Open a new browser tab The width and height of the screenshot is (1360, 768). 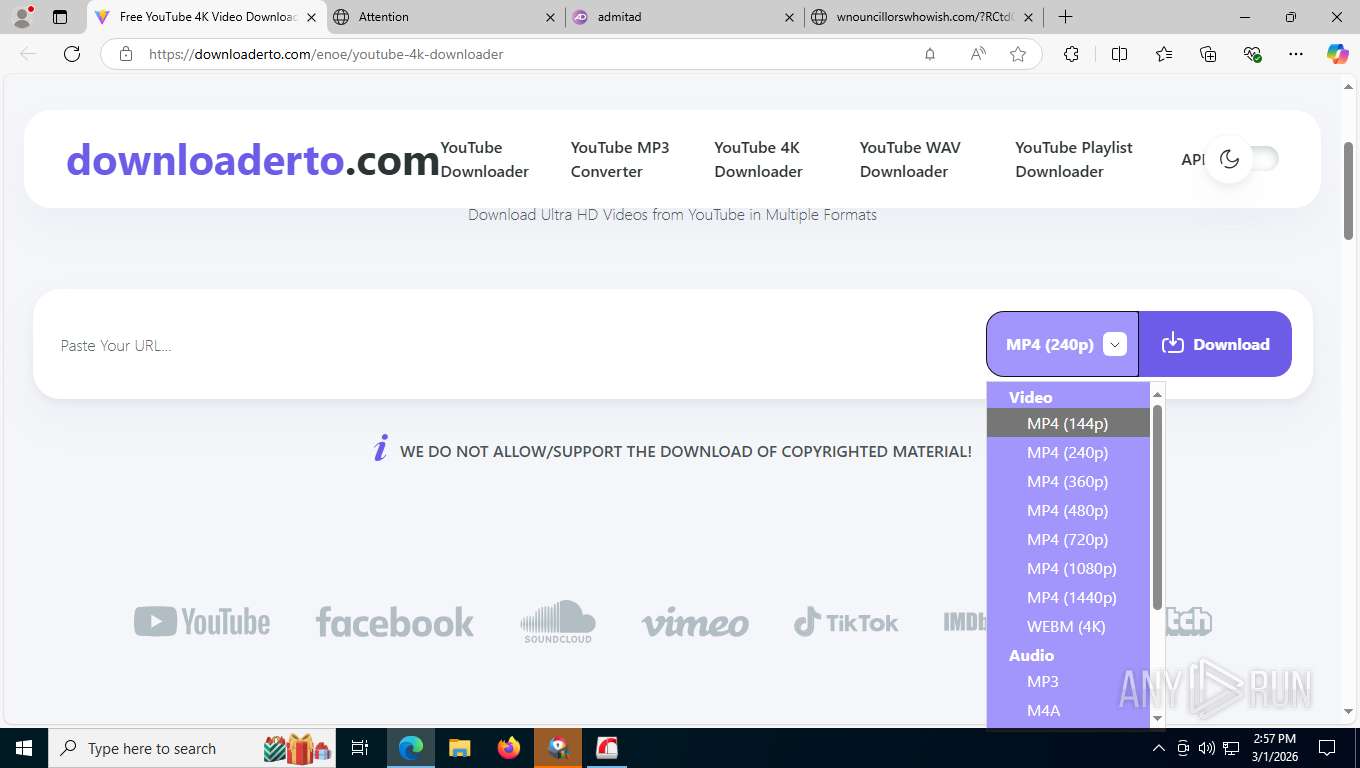coord(1066,17)
